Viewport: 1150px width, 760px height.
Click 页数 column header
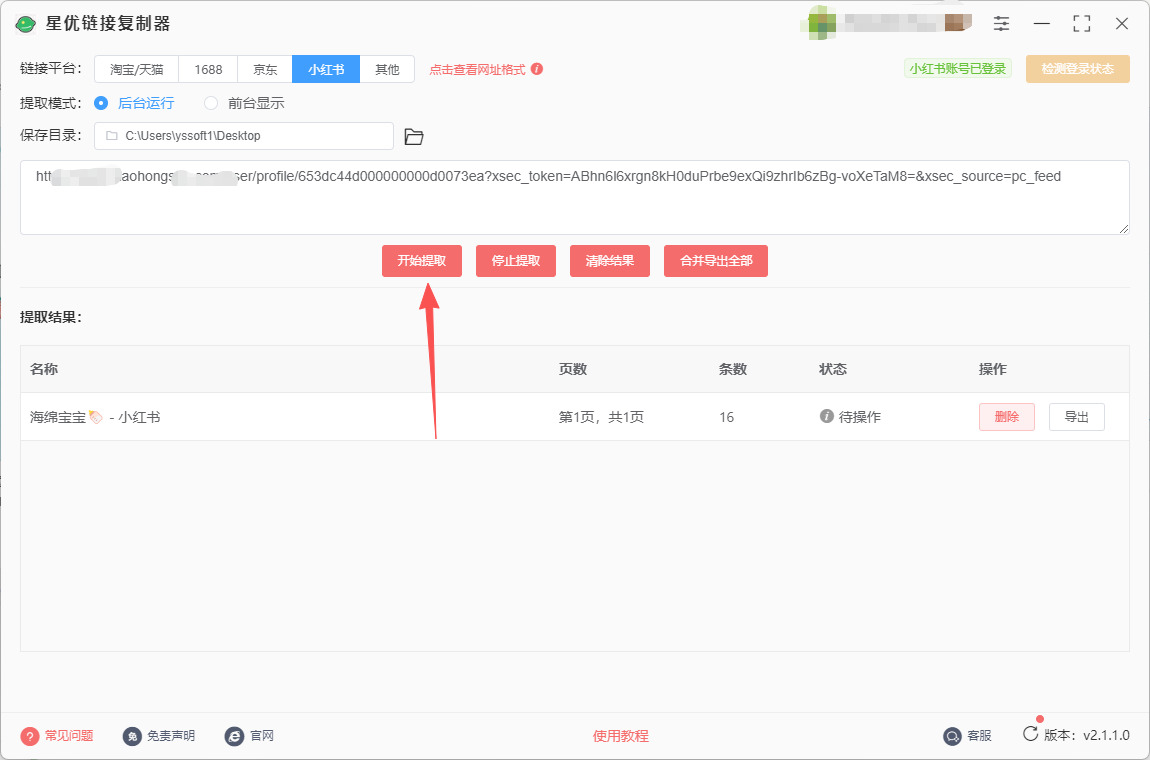coord(573,369)
